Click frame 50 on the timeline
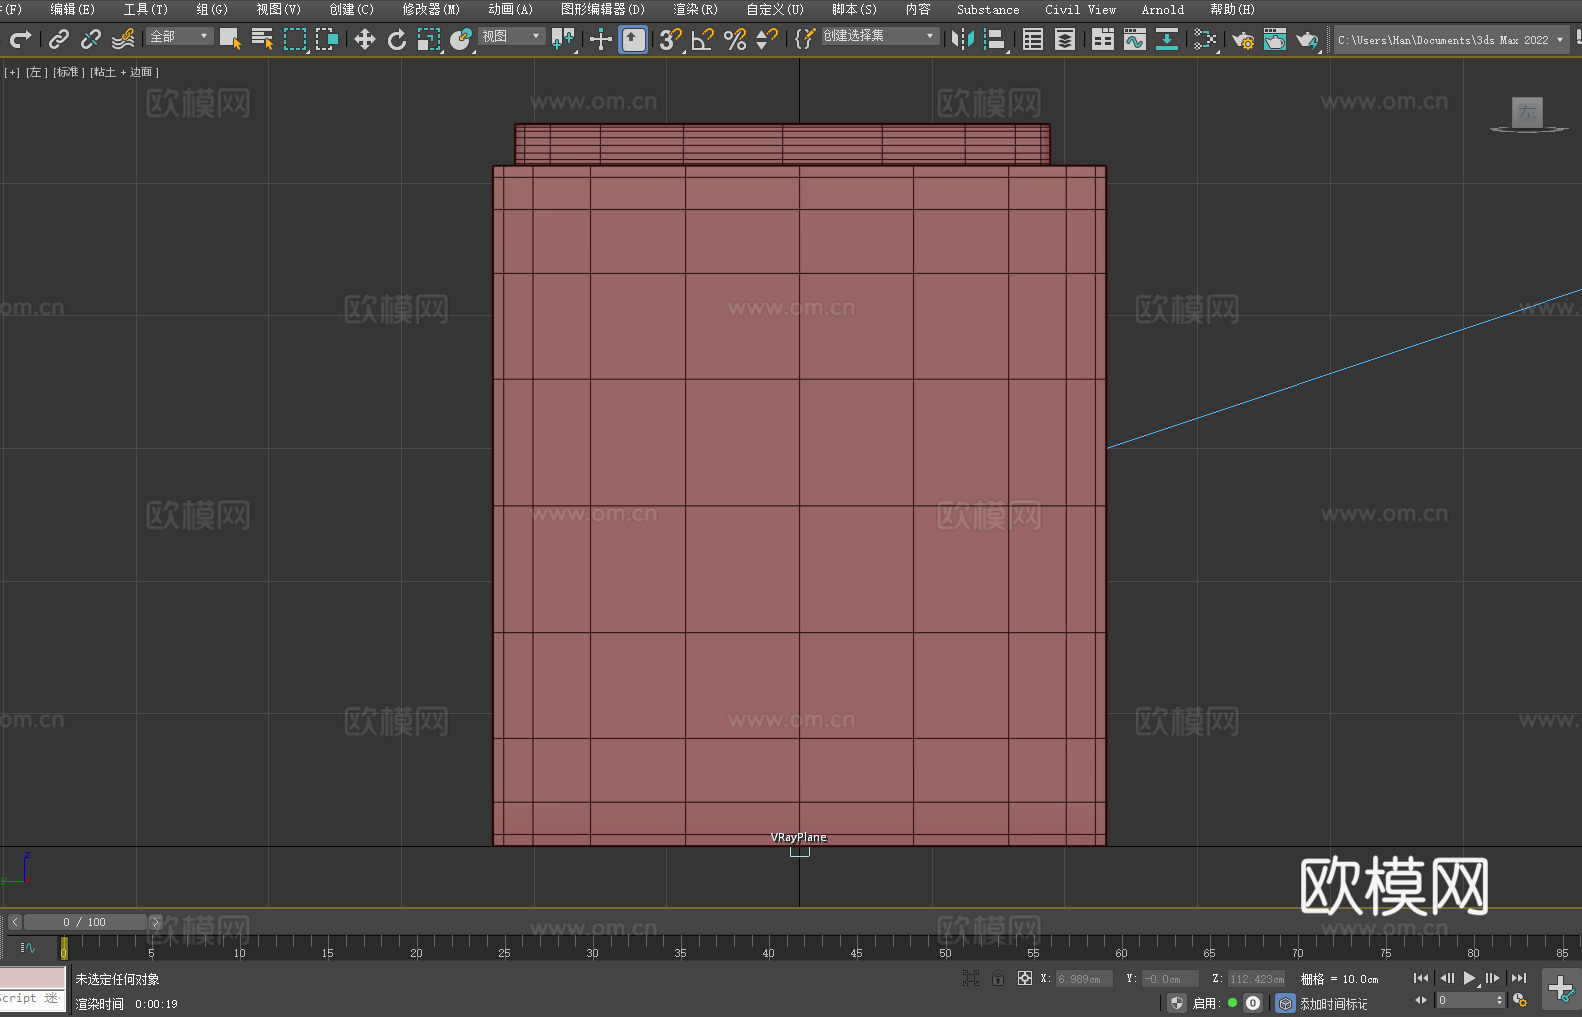Screen dimensions: 1582x1017 [x=945, y=946]
